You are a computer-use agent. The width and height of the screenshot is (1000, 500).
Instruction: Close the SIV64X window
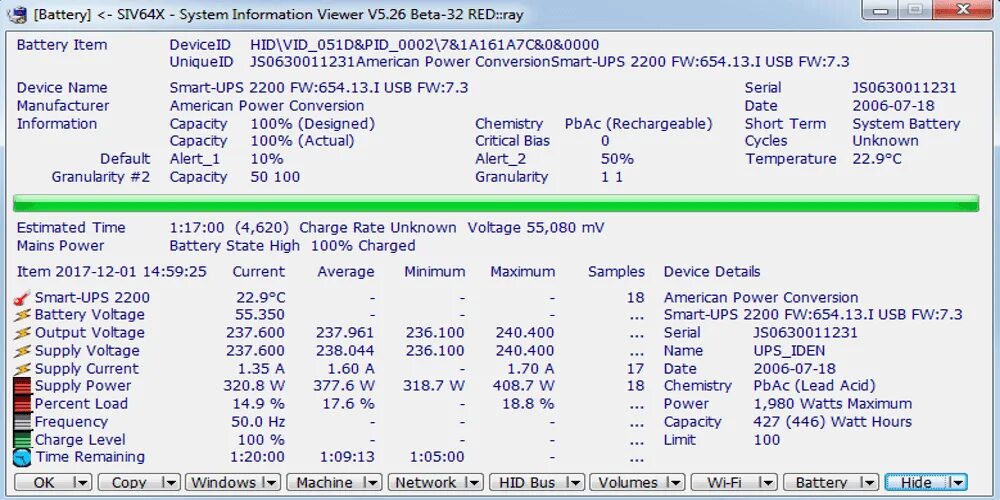(x=964, y=9)
